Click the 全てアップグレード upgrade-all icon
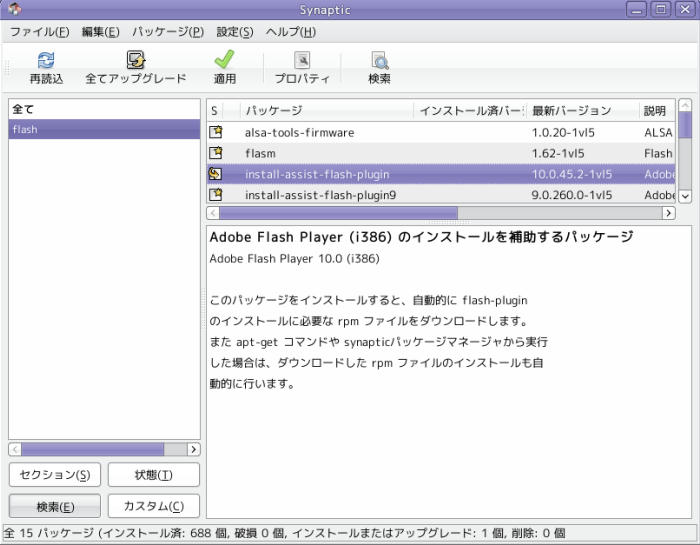Screen dimensions: 700x545 [x=135, y=60]
